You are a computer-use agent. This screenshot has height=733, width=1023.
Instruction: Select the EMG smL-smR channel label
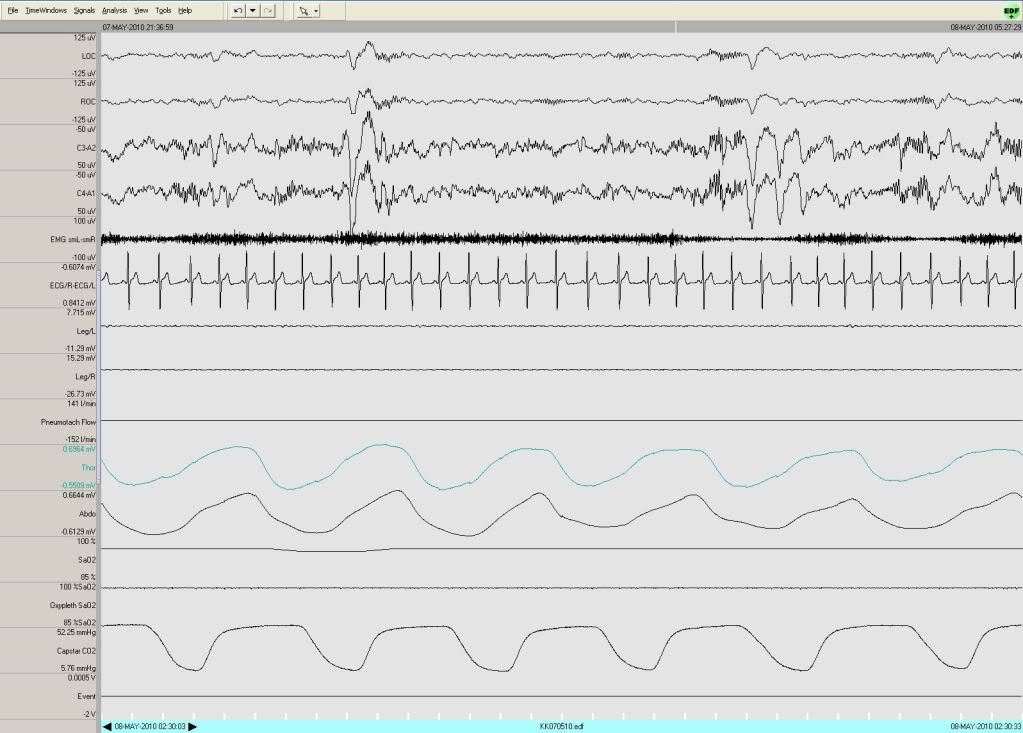pyautogui.click(x=72, y=239)
